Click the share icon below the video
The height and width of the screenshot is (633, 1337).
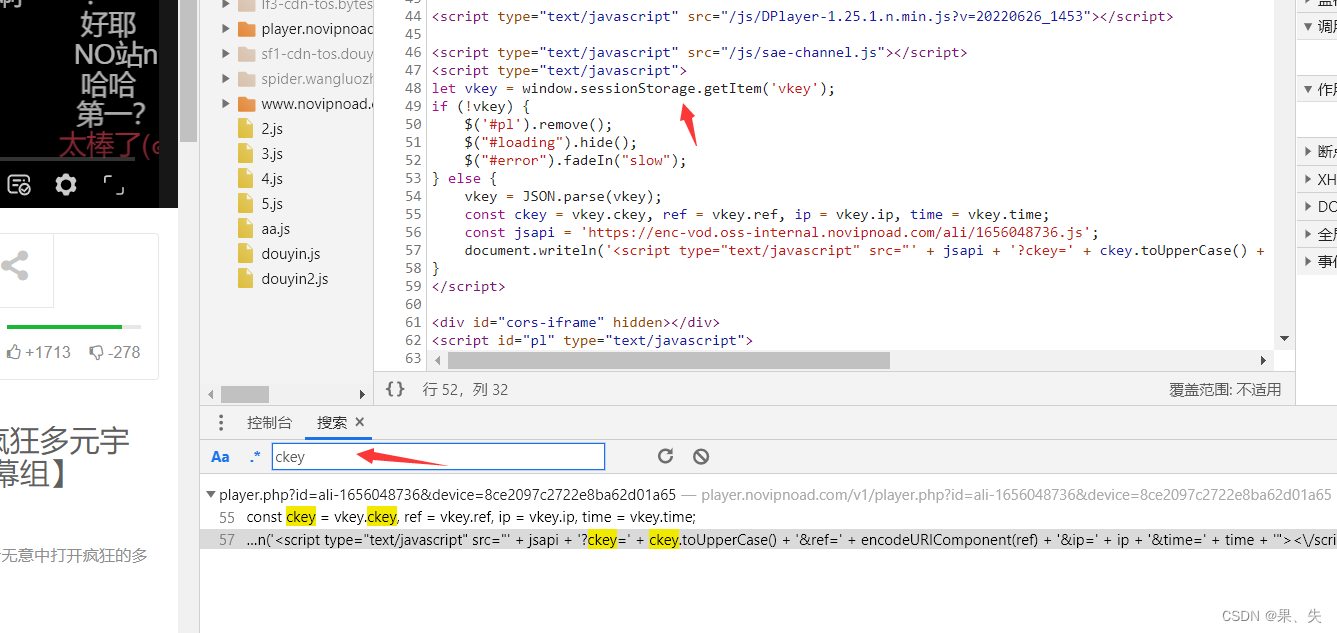click(14, 266)
